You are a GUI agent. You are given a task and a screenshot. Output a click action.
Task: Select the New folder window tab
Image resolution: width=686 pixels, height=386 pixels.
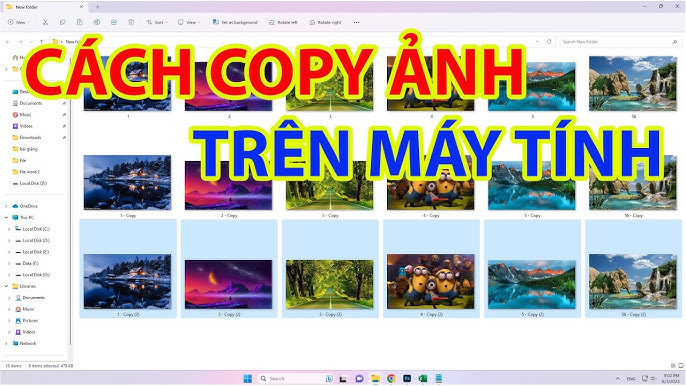pos(44,7)
